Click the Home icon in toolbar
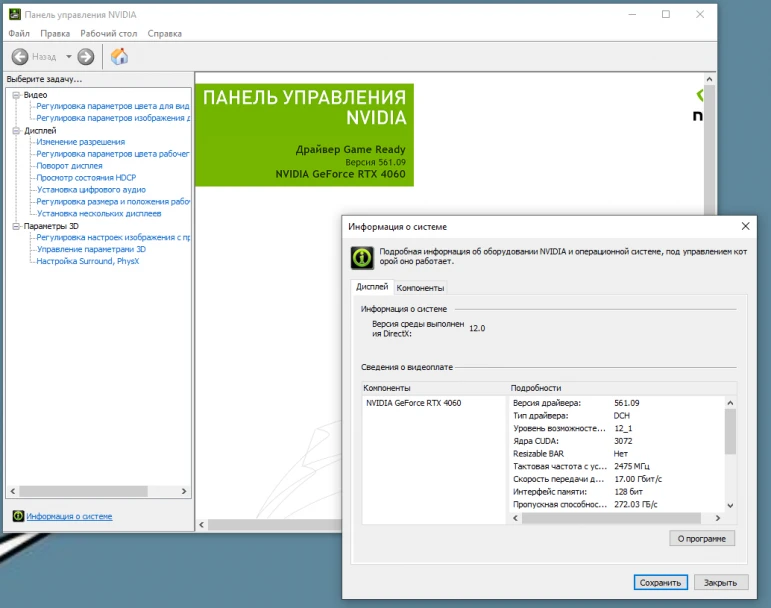 119,57
